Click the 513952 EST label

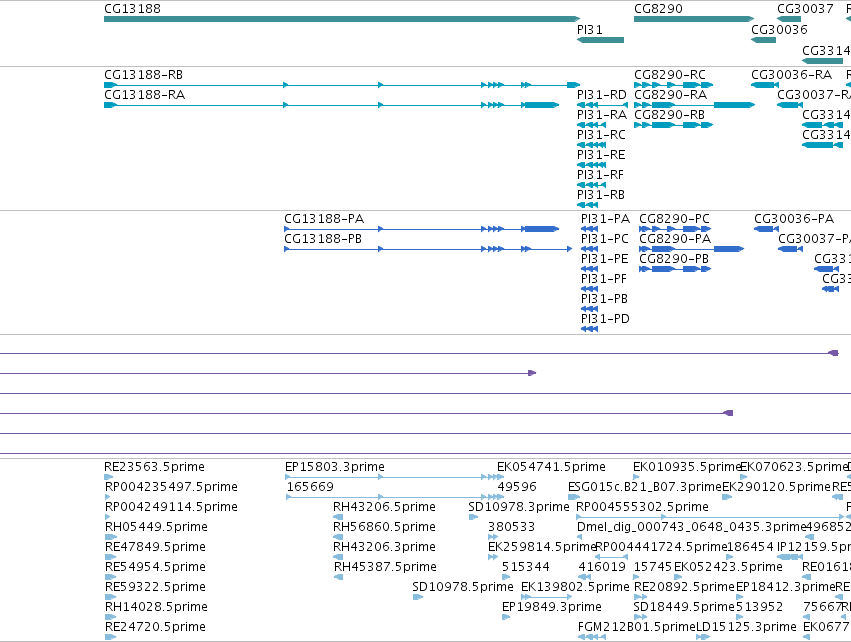pos(759,607)
